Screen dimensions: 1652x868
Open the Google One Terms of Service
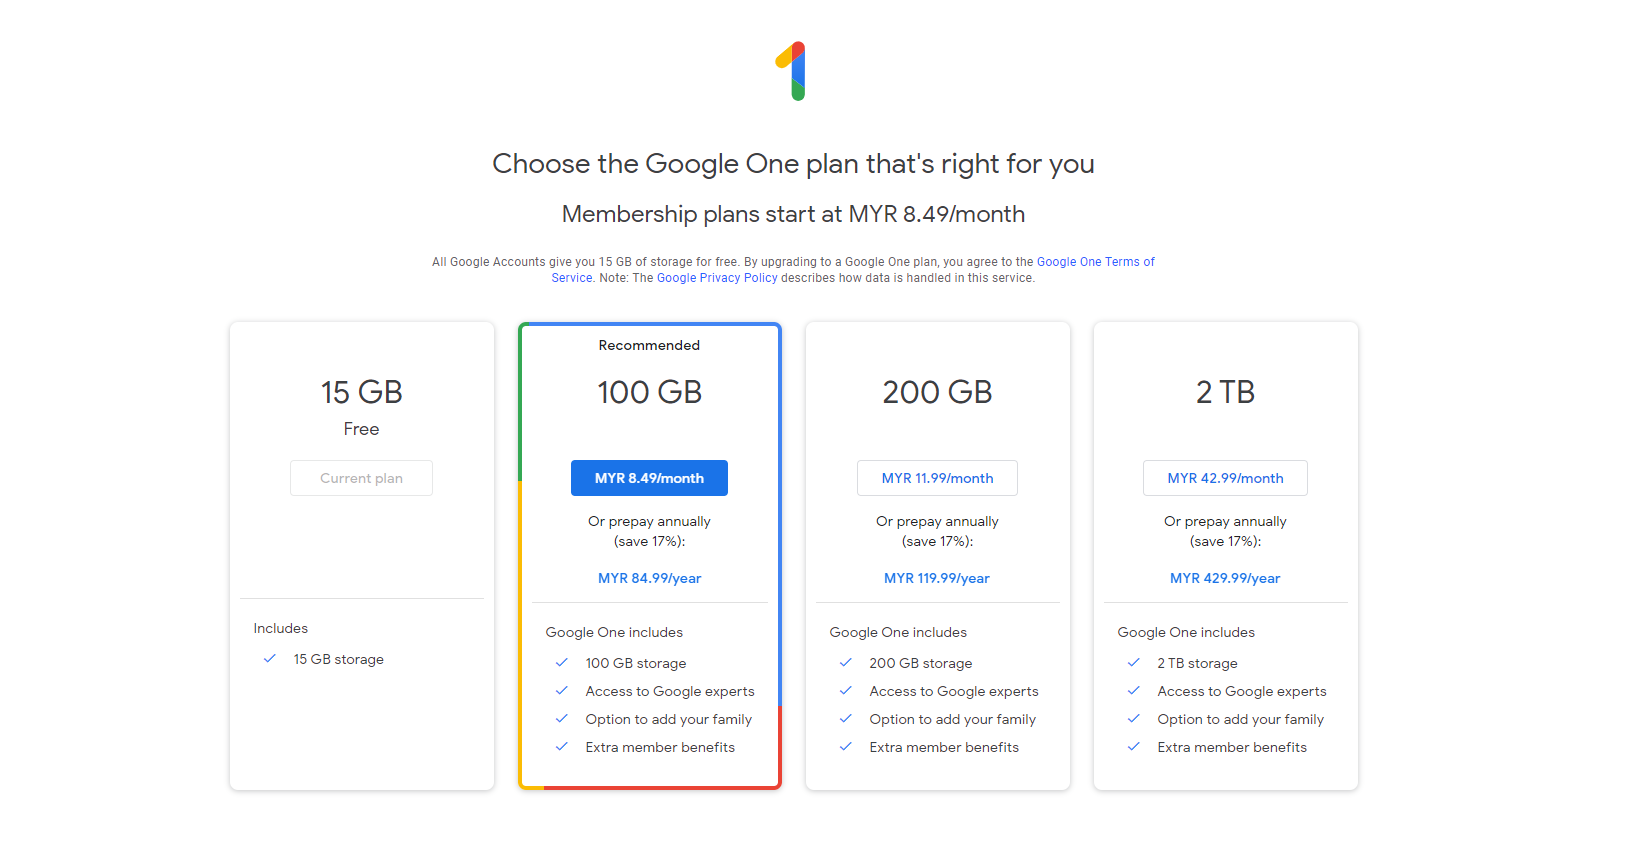coord(1095,262)
